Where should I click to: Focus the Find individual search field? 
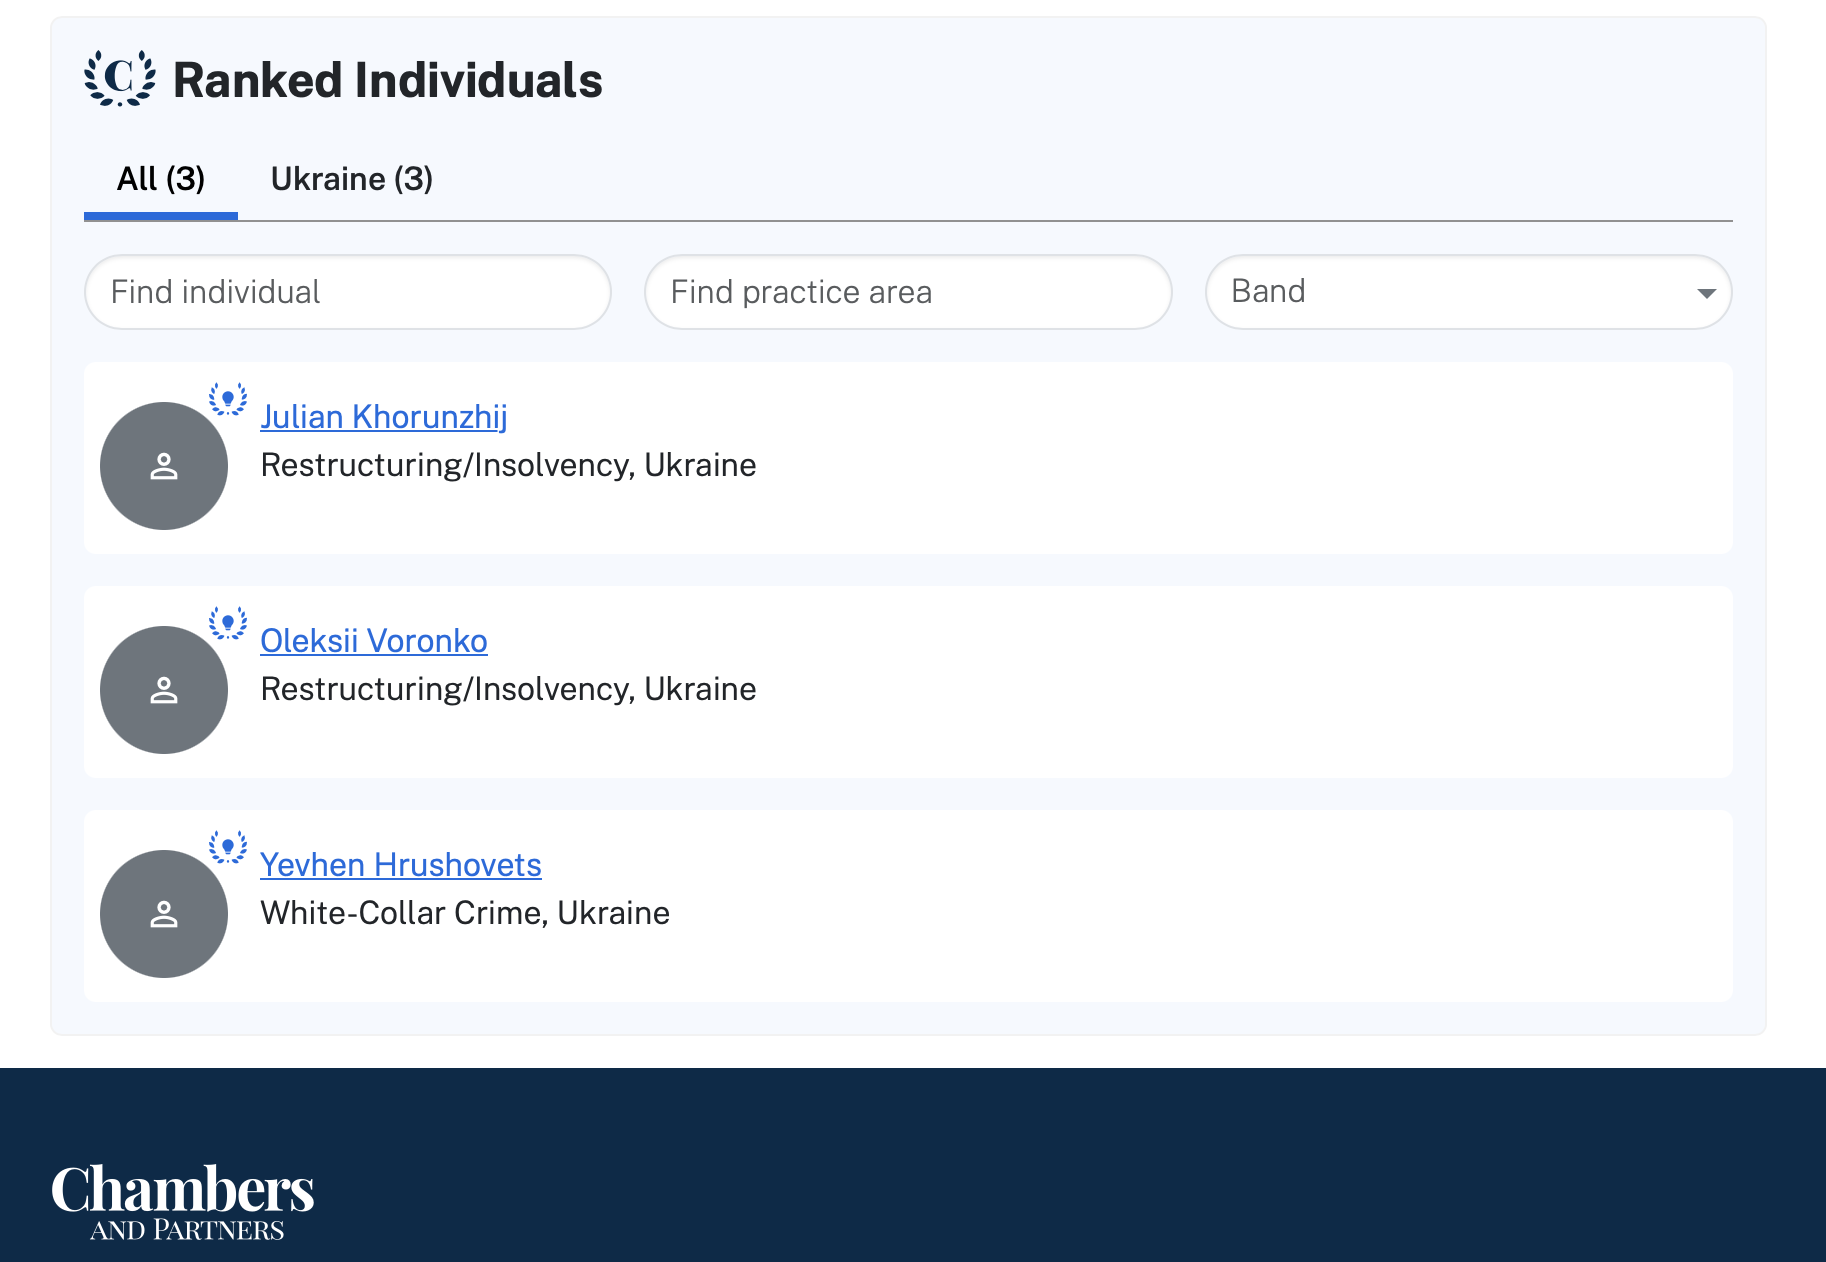coord(347,292)
